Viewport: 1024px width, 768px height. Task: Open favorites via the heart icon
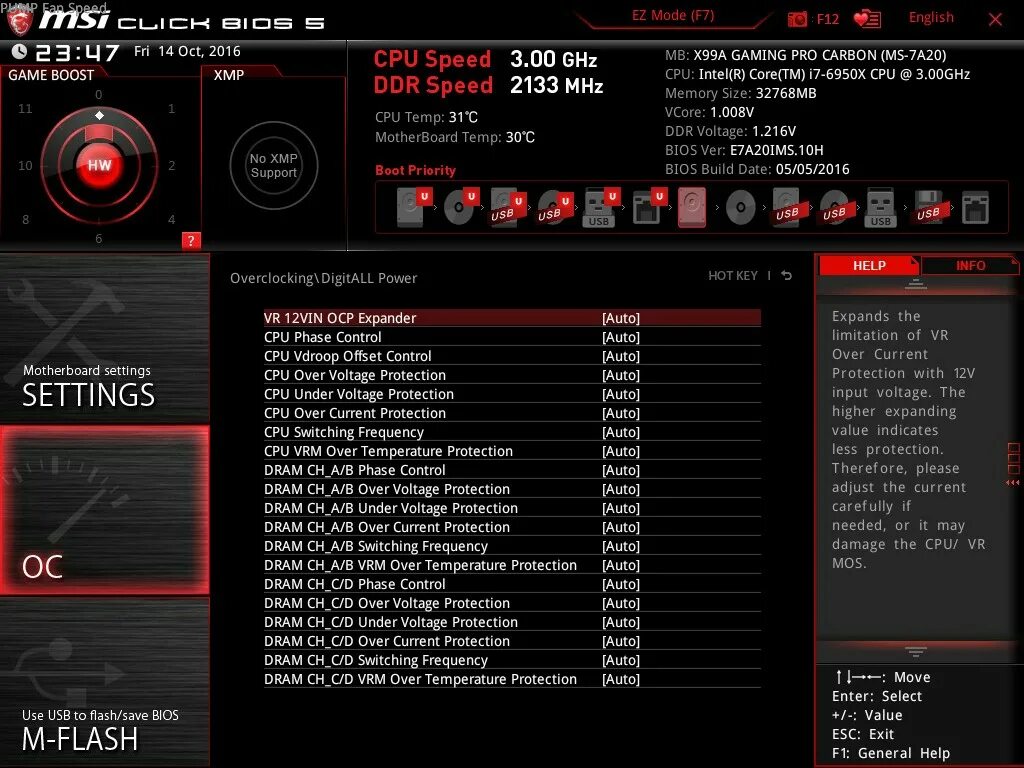click(867, 19)
